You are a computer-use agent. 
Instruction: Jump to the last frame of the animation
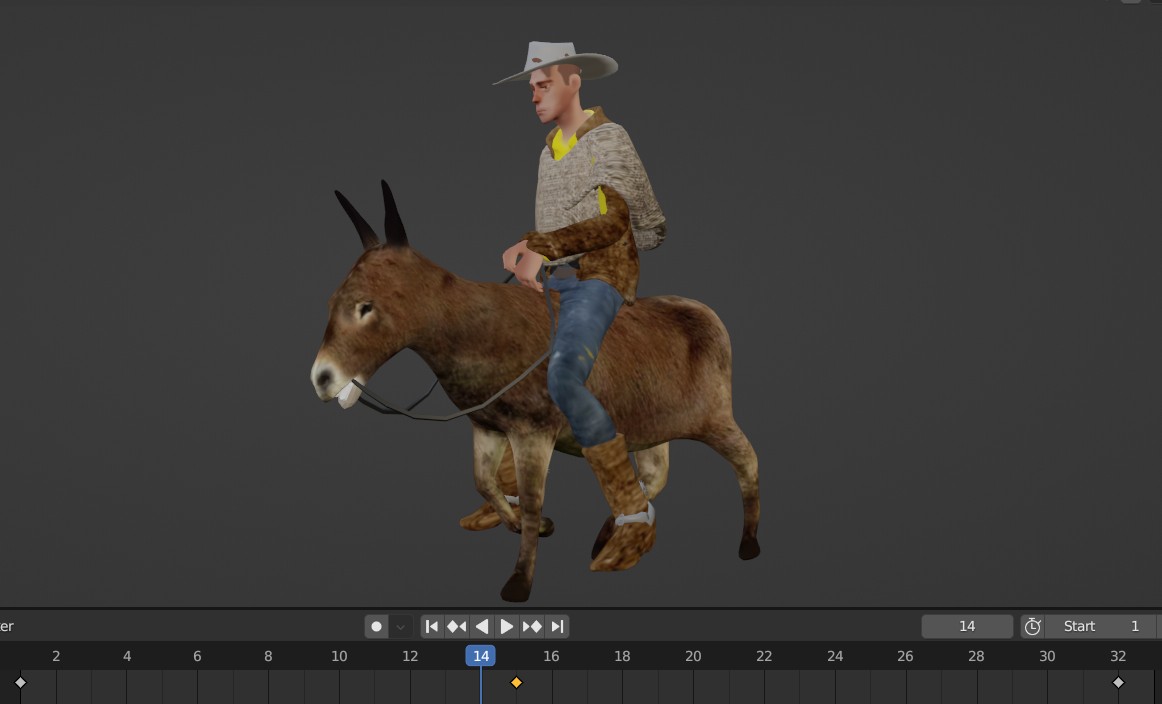(557, 627)
